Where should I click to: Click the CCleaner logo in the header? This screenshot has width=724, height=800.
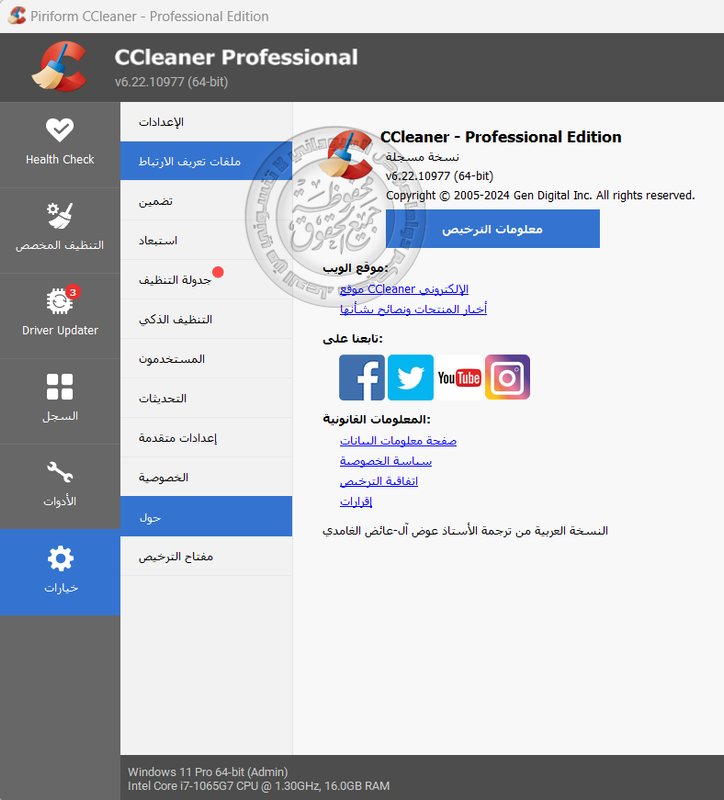[60, 67]
